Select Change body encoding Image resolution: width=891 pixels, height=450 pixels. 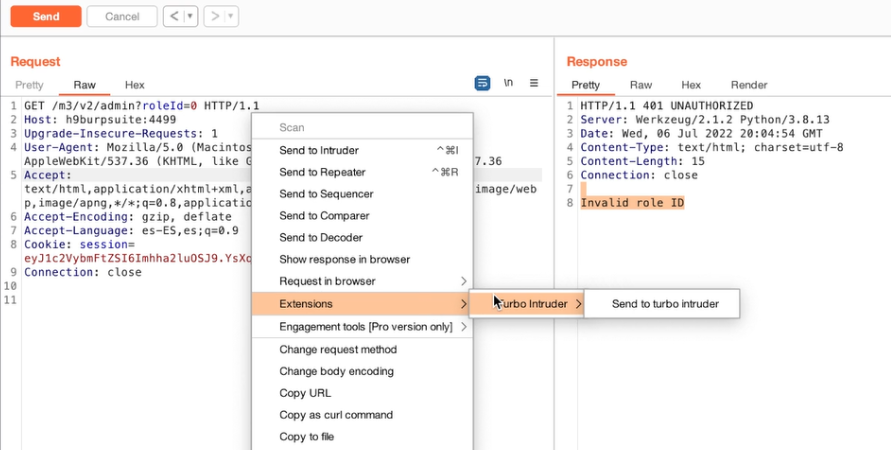[x=362, y=371]
